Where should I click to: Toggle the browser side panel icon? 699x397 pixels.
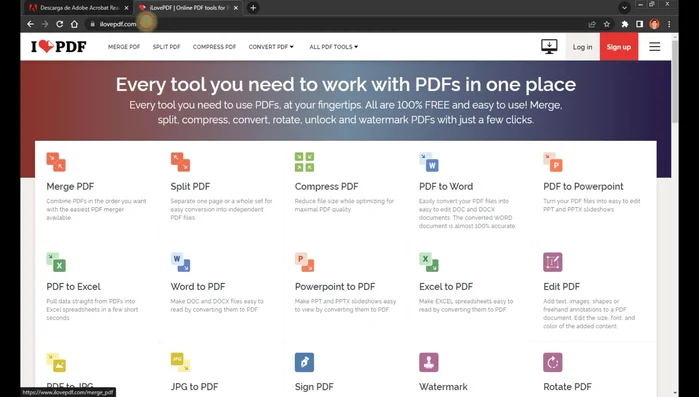click(640, 24)
